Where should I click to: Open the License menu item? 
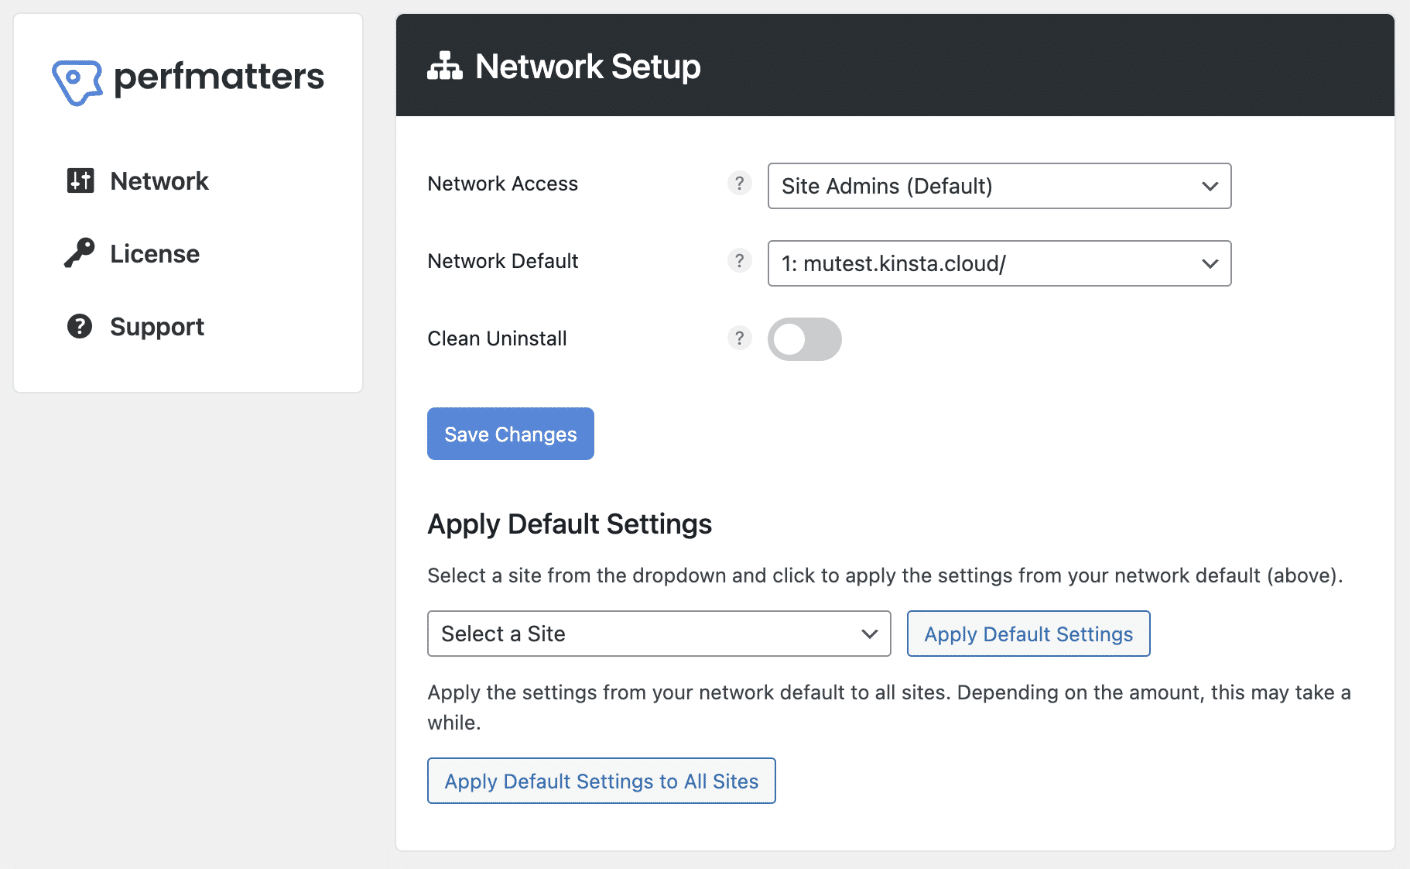(x=155, y=254)
